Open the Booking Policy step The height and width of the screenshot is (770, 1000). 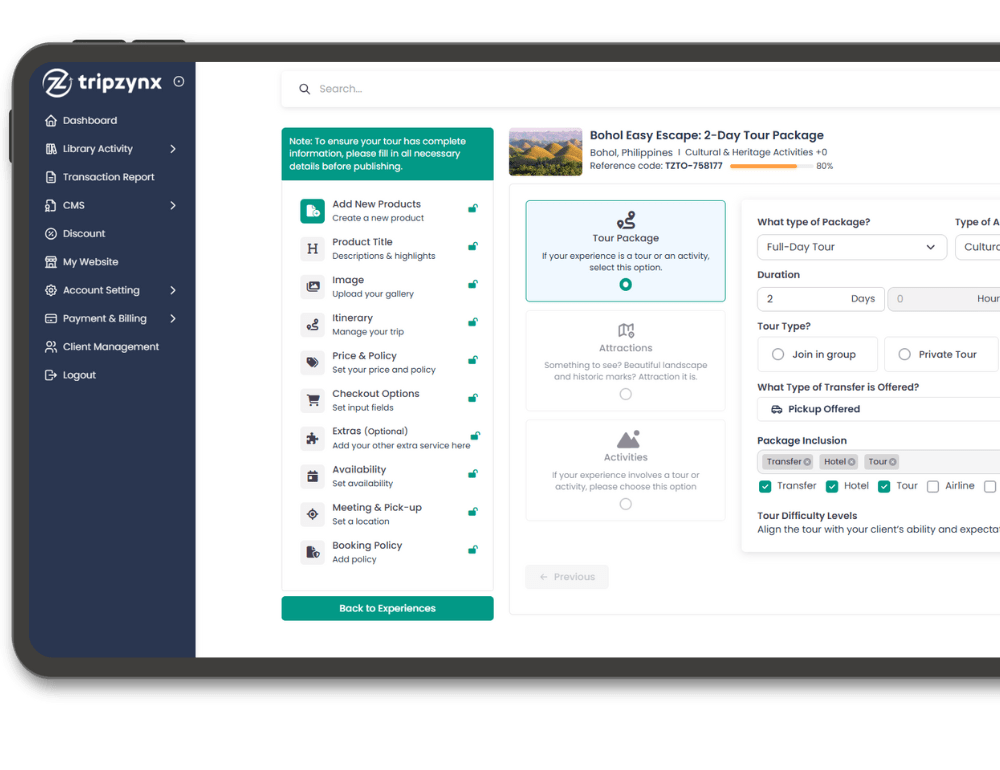coord(388,552)
